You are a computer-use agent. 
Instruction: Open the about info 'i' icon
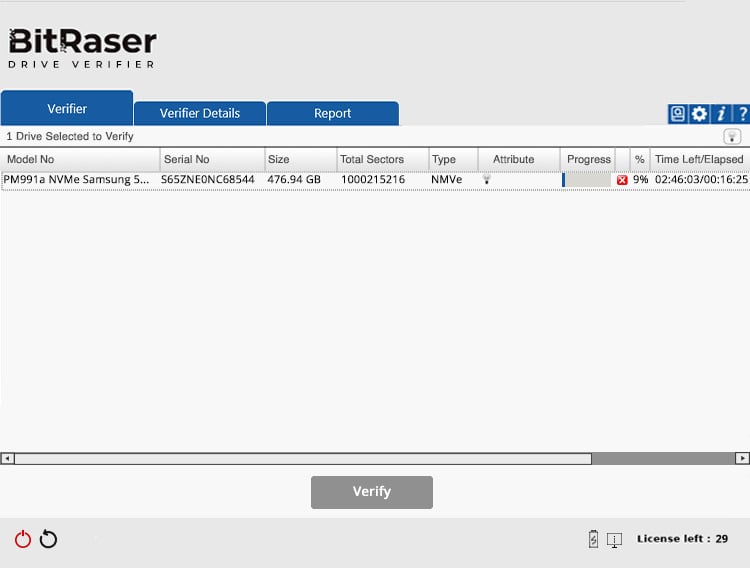(x=721, y=114)
